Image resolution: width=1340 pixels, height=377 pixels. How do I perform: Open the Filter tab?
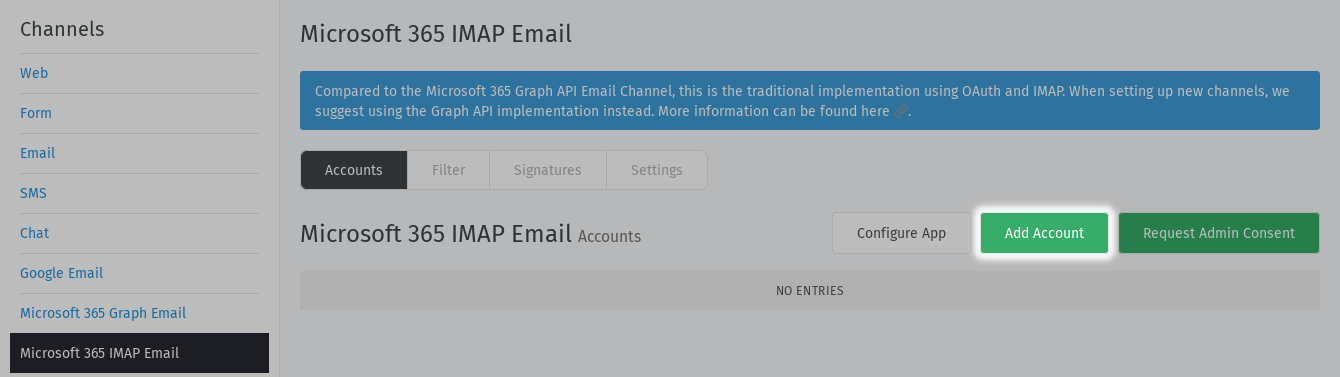[448, 170]
